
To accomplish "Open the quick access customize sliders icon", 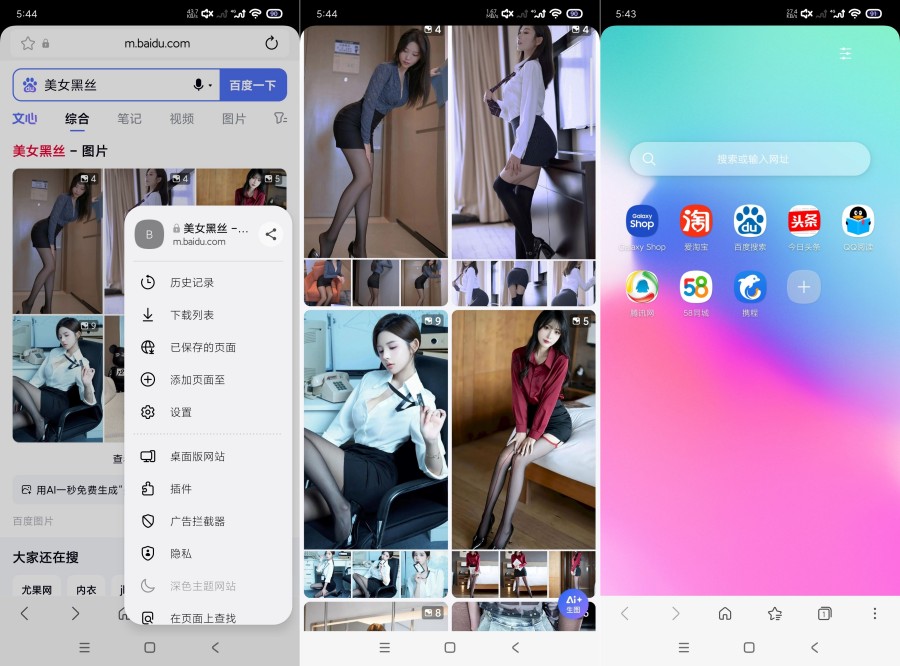I will pos(846,54).
